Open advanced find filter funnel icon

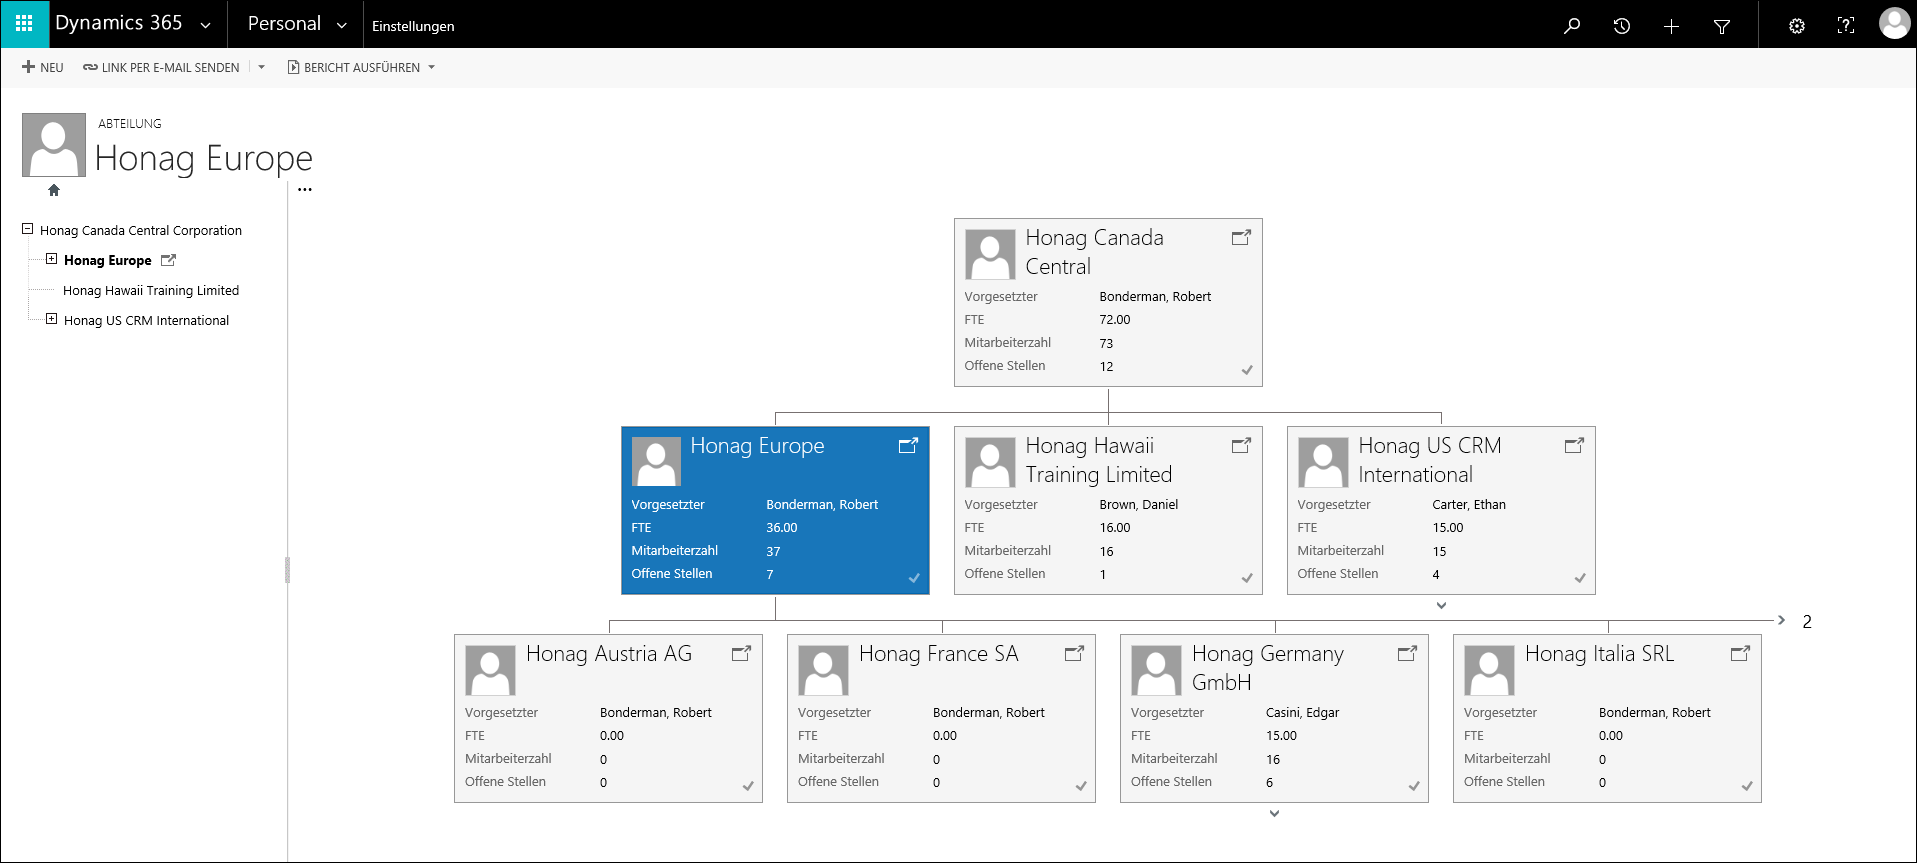pos(1722,27)
